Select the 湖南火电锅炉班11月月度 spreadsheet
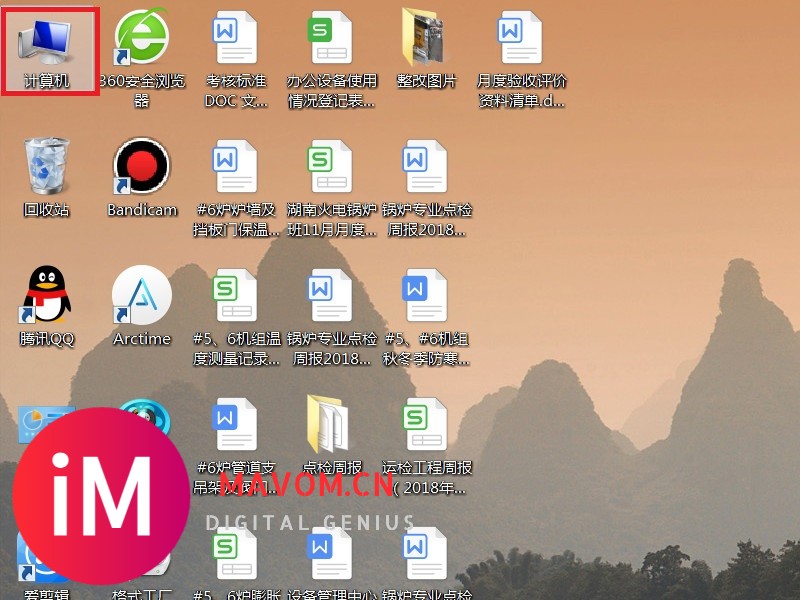800x600 pixels. 331,167
